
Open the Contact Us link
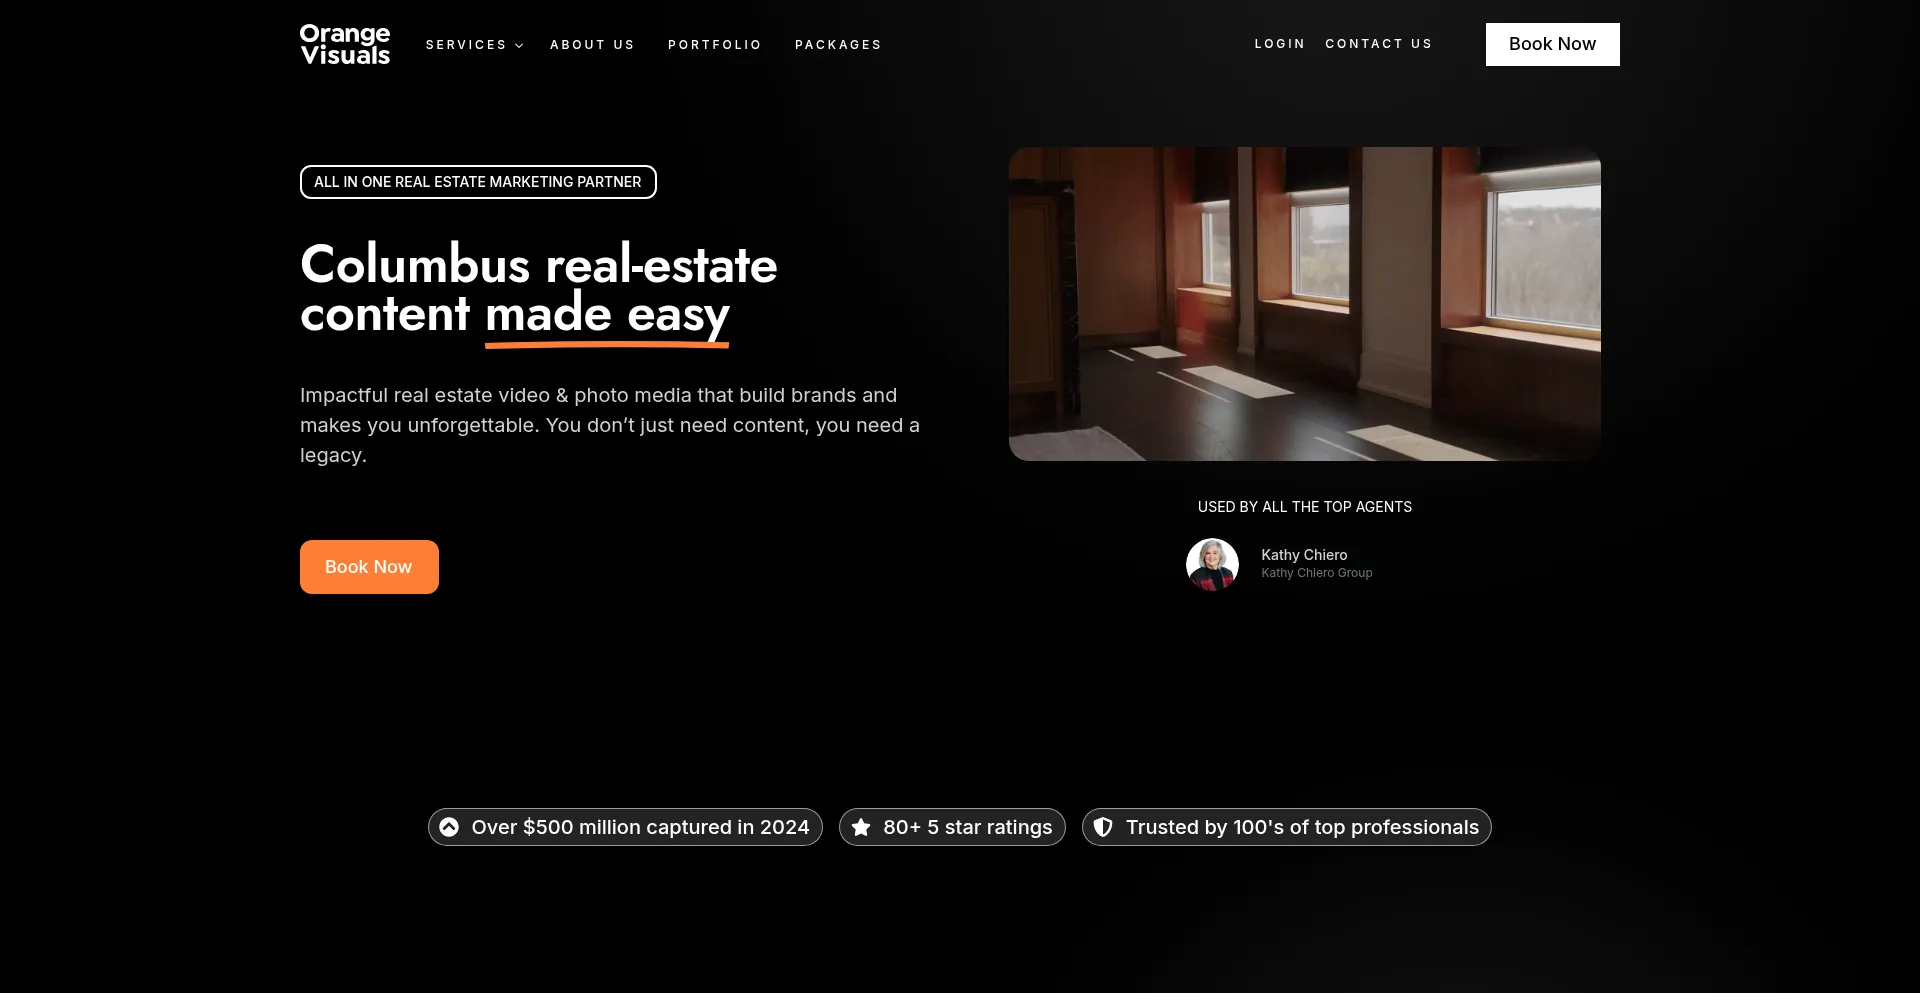1378,44
